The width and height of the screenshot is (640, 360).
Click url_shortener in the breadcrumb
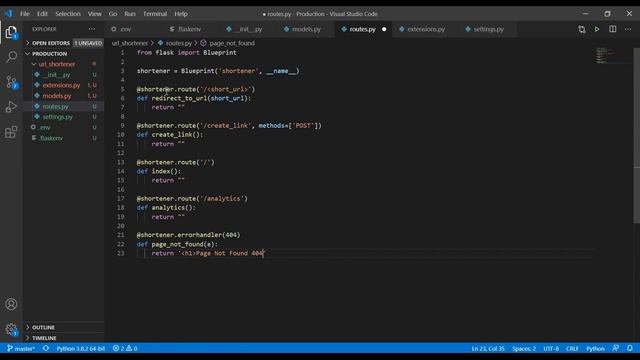[x=130, y=43]
